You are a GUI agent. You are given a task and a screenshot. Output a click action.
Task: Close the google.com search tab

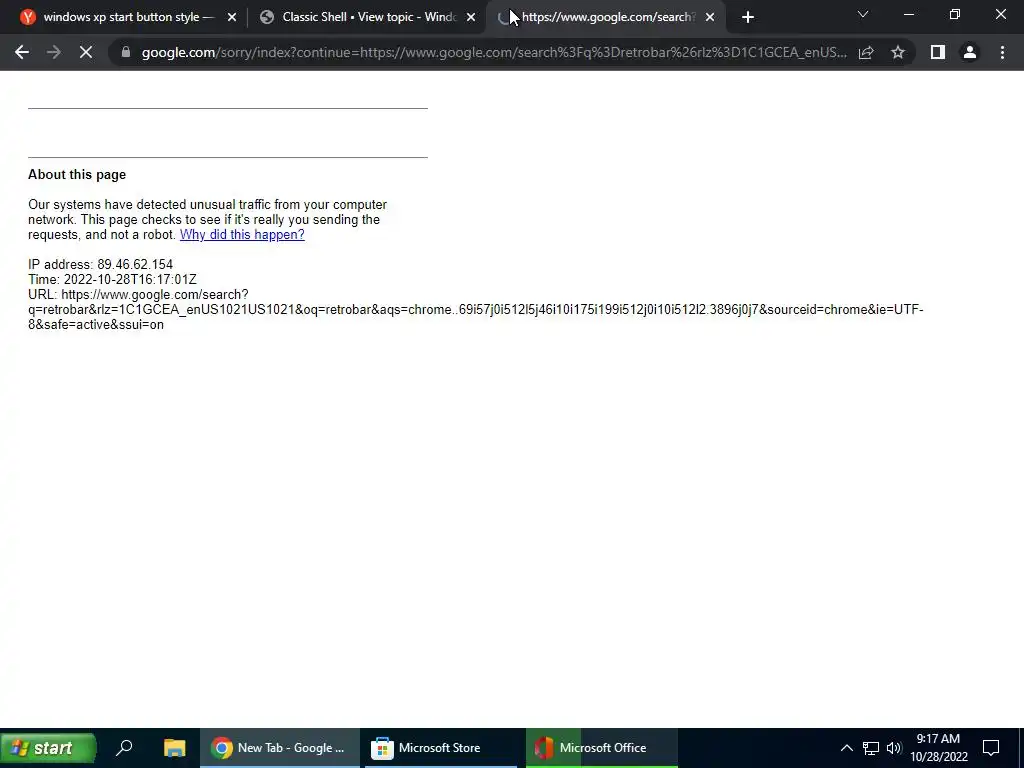click(x=710, y=17)
